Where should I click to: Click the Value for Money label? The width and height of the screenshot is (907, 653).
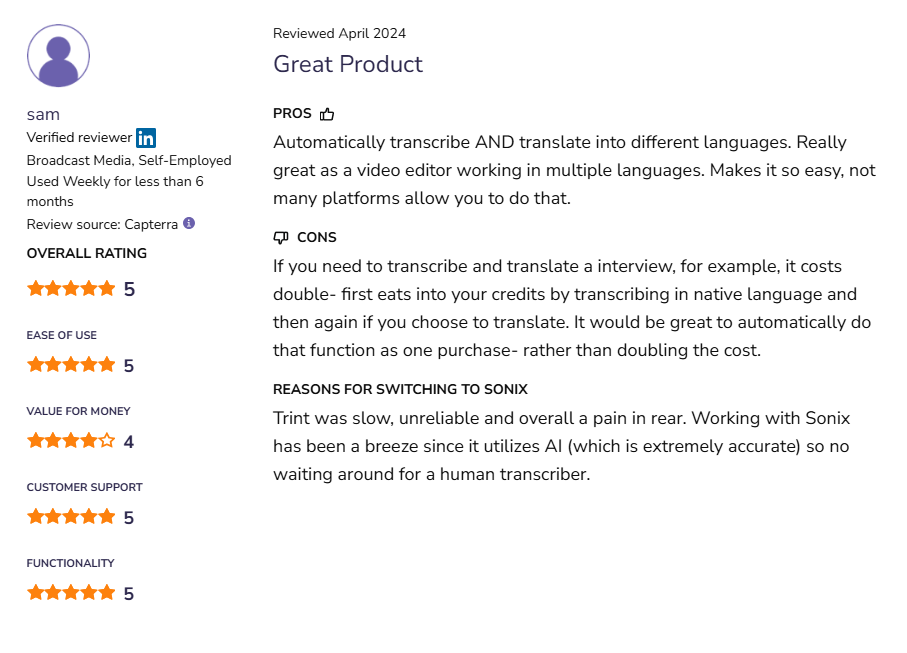(x=79, y=411)
